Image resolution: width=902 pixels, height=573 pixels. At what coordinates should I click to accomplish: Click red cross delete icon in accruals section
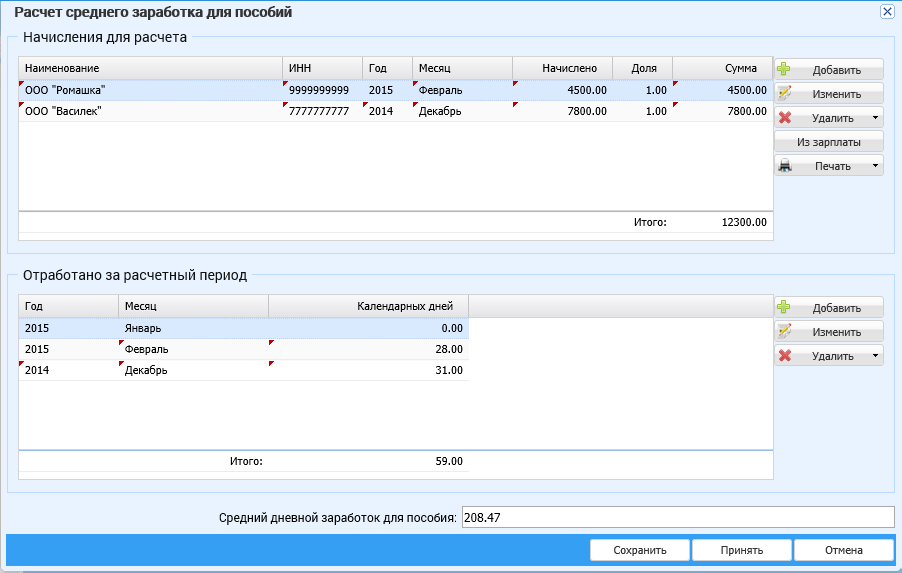coord(785,117)
